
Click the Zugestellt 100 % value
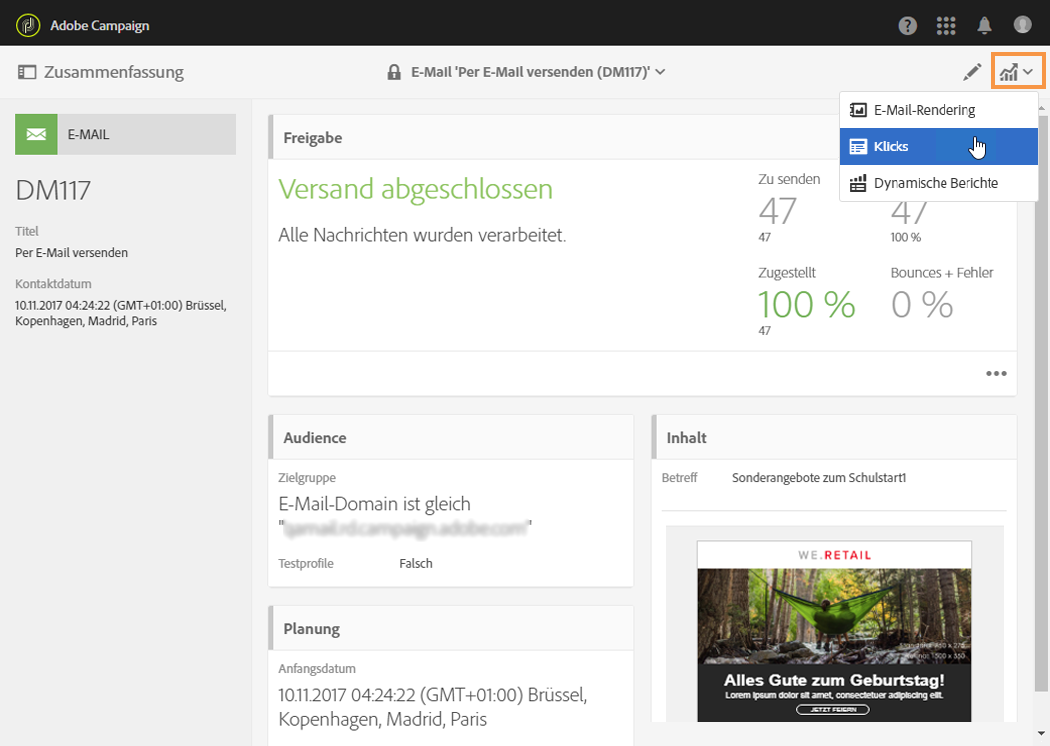pos(806,305)
